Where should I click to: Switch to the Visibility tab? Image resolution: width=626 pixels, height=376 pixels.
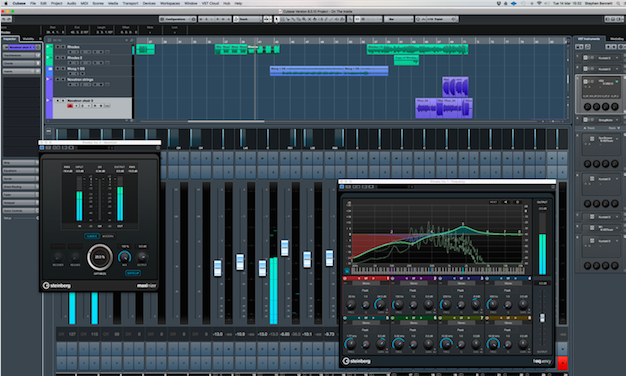28,39
